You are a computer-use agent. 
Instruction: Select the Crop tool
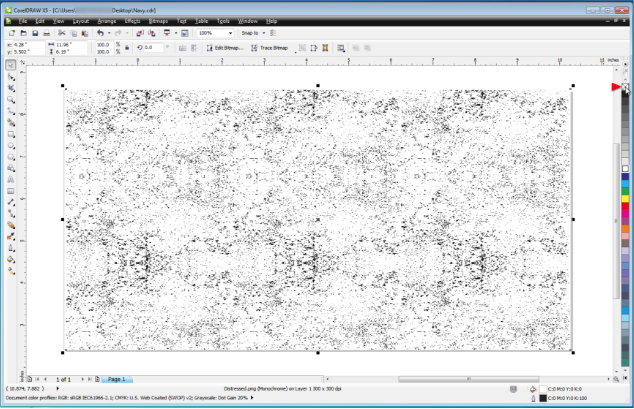[11, 88]
